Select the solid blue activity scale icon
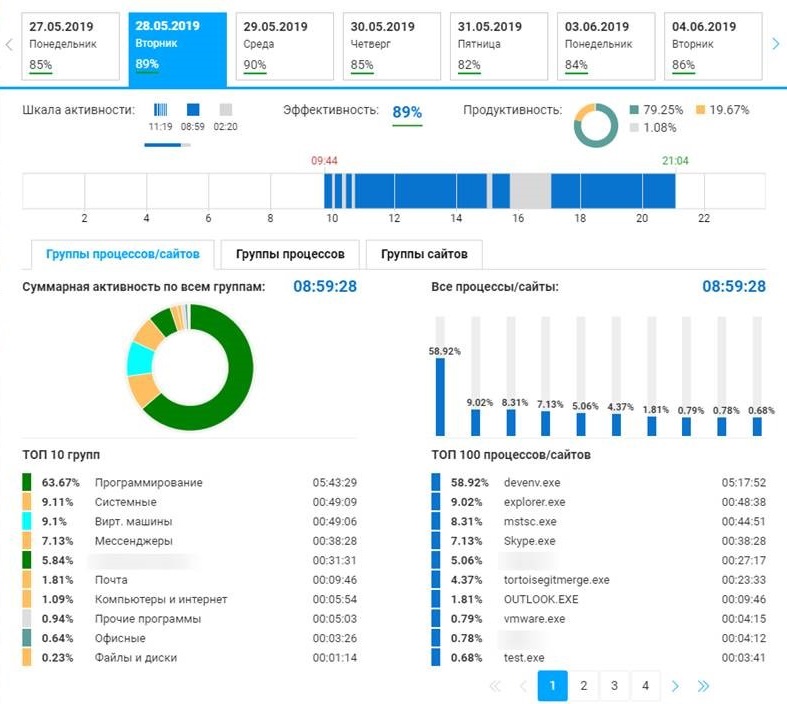The height and width of the screenshot is (704, 787). point(193,110)
